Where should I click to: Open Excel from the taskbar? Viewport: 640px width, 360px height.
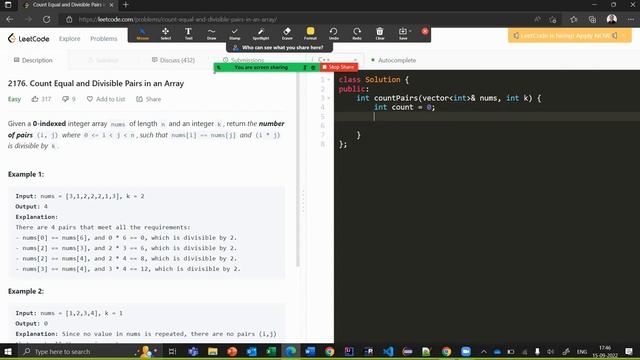tap(271, 351)
